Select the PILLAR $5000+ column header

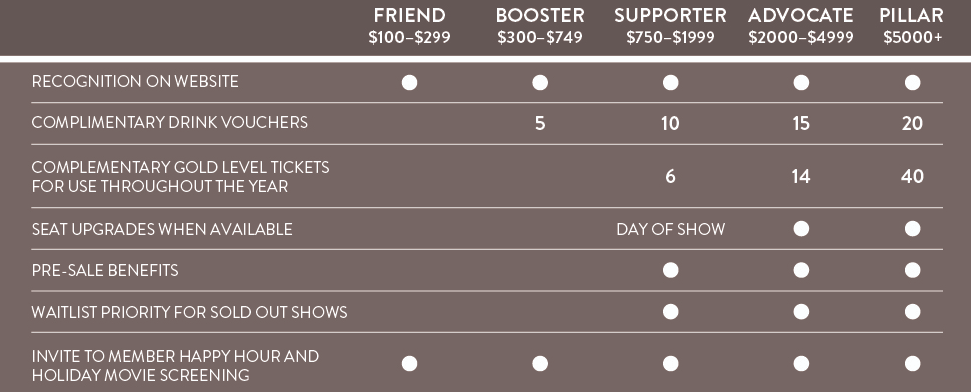912,25
